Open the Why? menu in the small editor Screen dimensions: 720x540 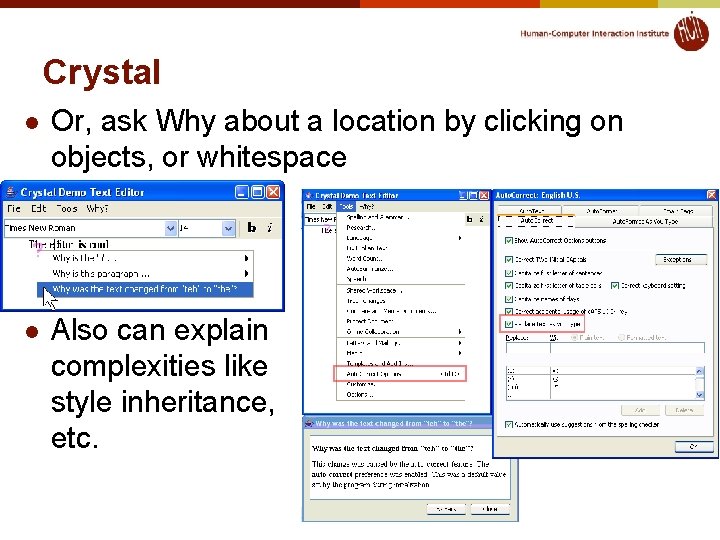click(x=366, y=207)
